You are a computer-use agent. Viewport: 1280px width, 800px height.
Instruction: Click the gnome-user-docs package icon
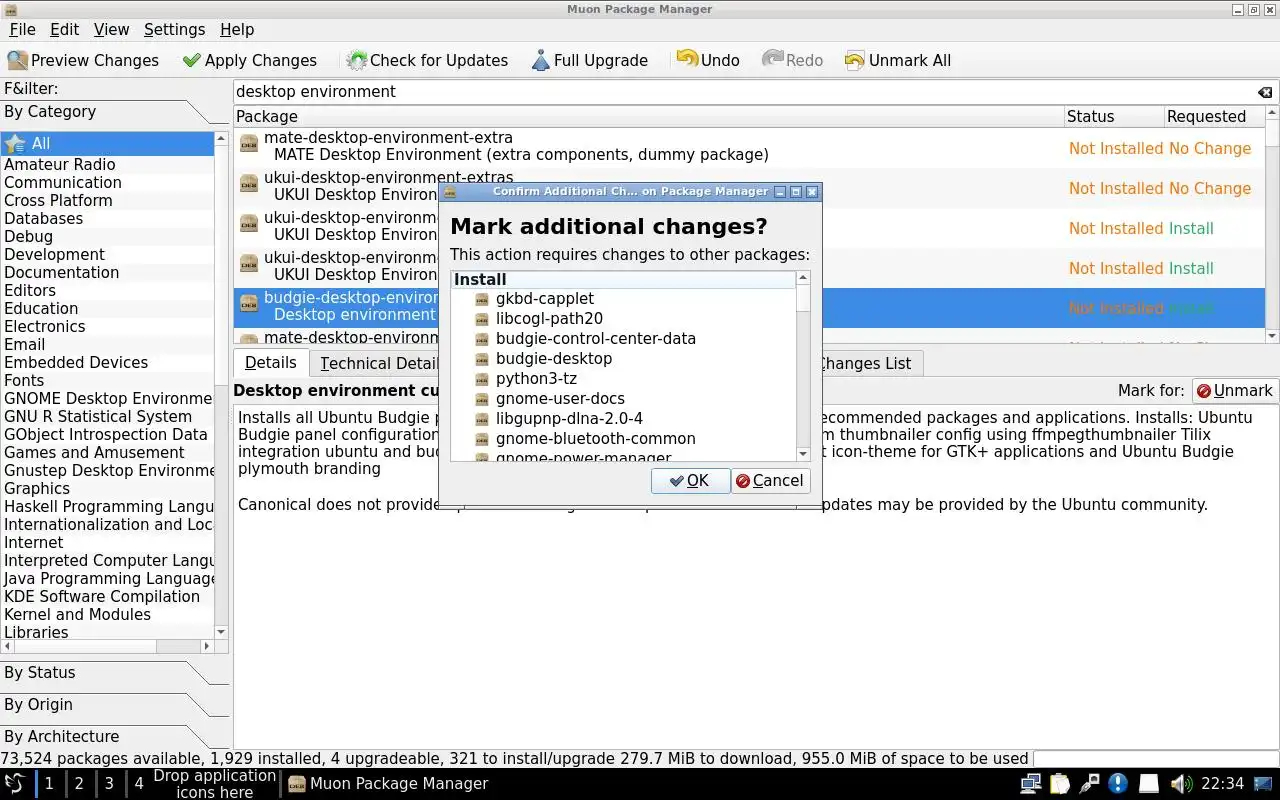point(482,399)
